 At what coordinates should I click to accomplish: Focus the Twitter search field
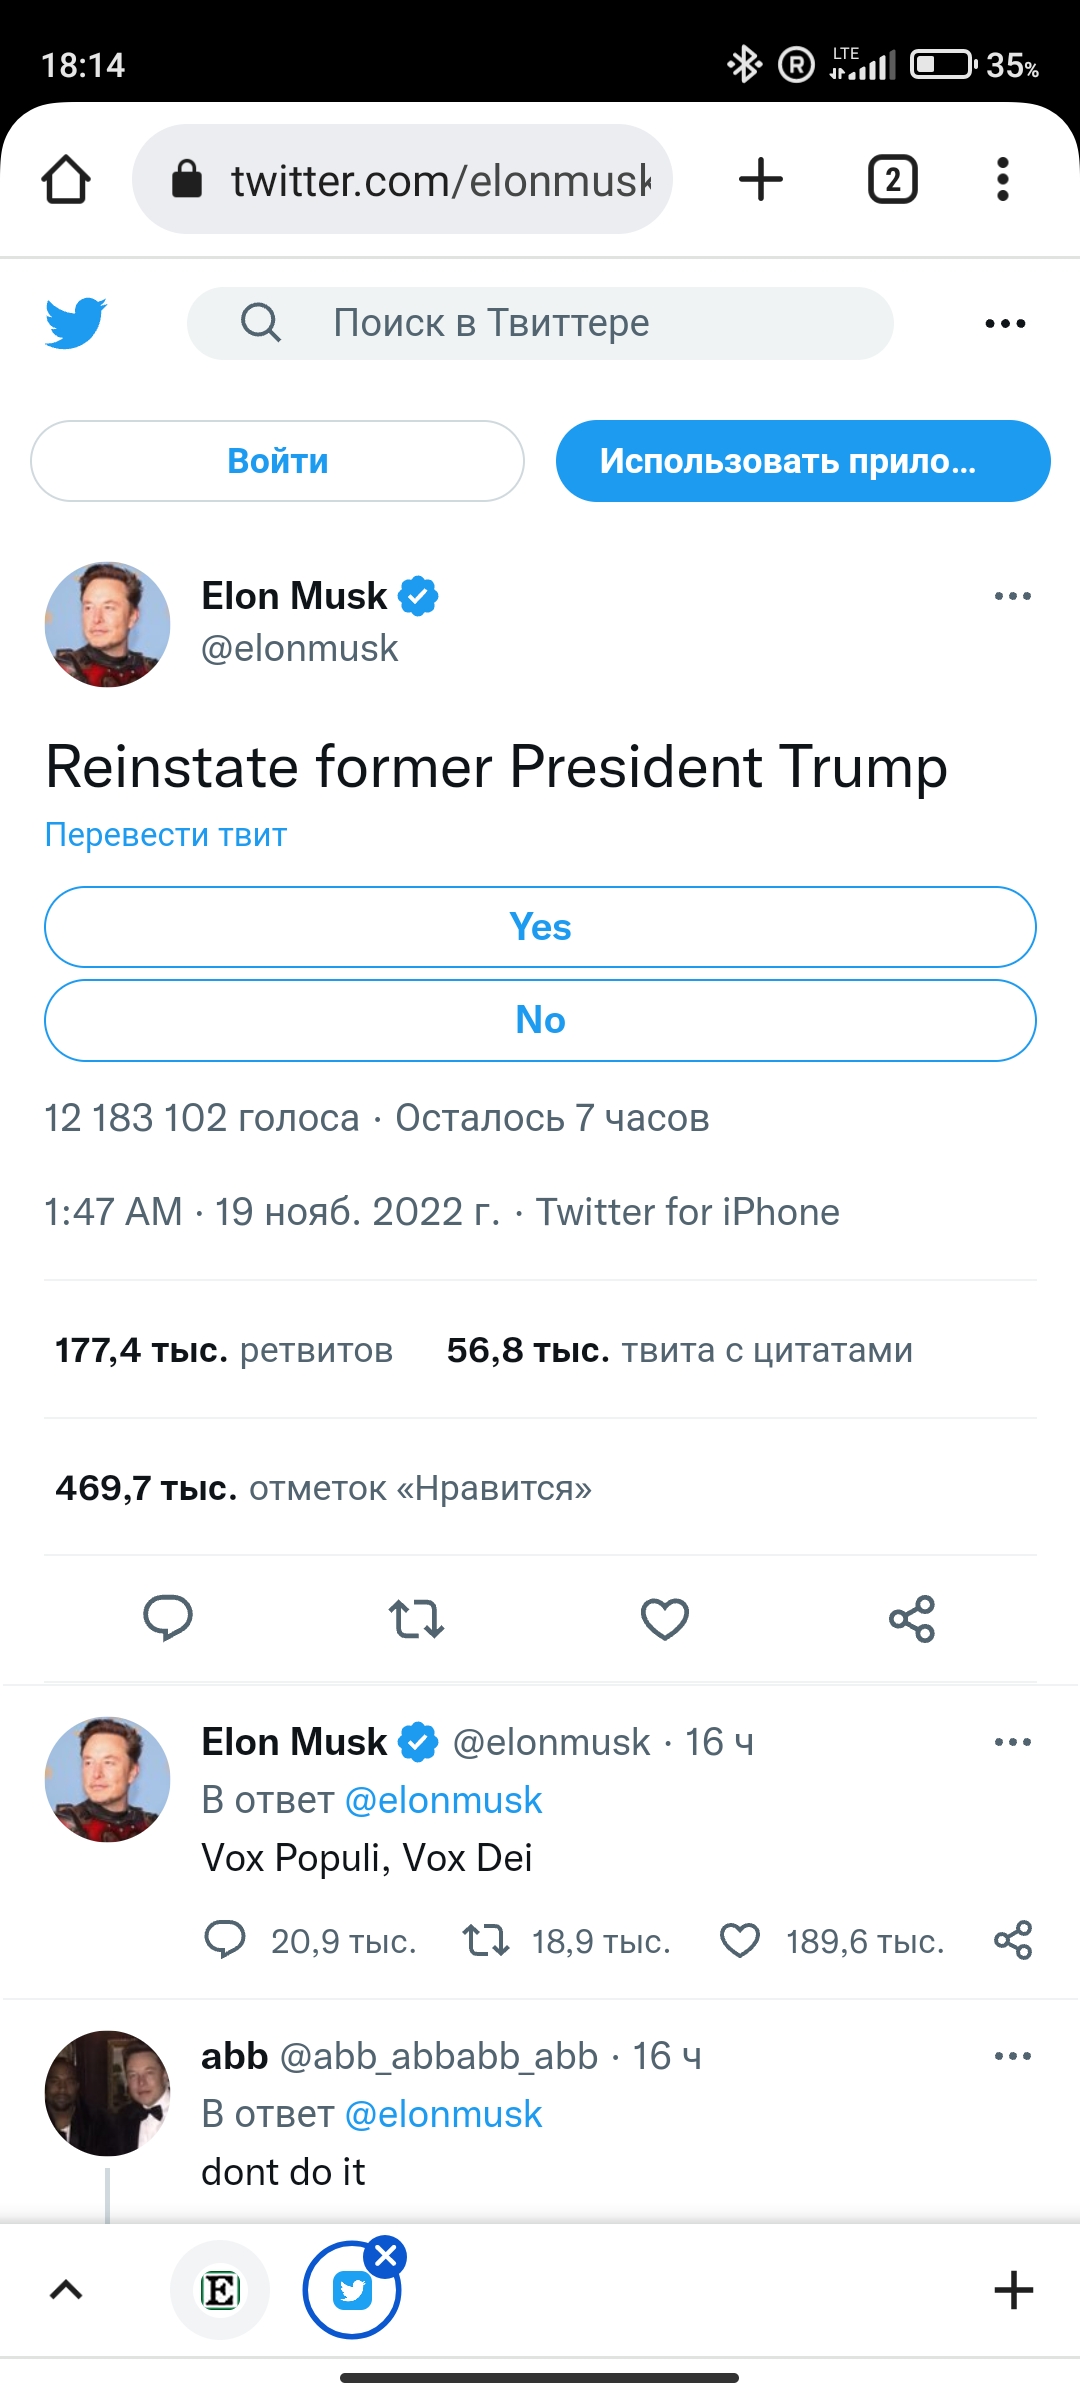(540, 323)
